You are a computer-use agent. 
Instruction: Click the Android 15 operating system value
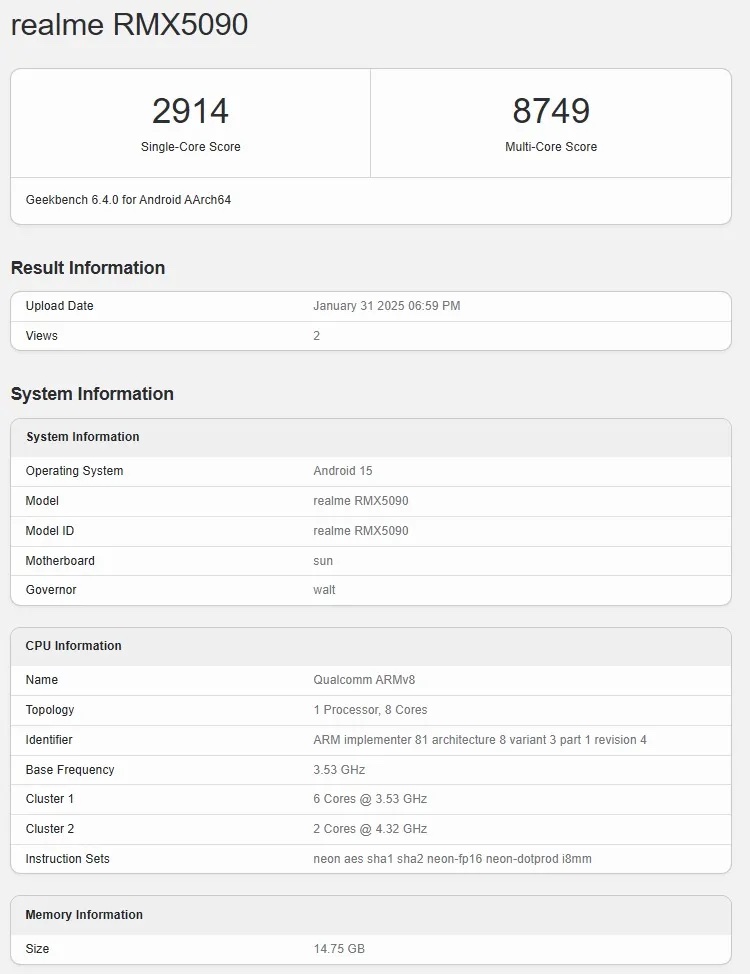pos(342,471)
